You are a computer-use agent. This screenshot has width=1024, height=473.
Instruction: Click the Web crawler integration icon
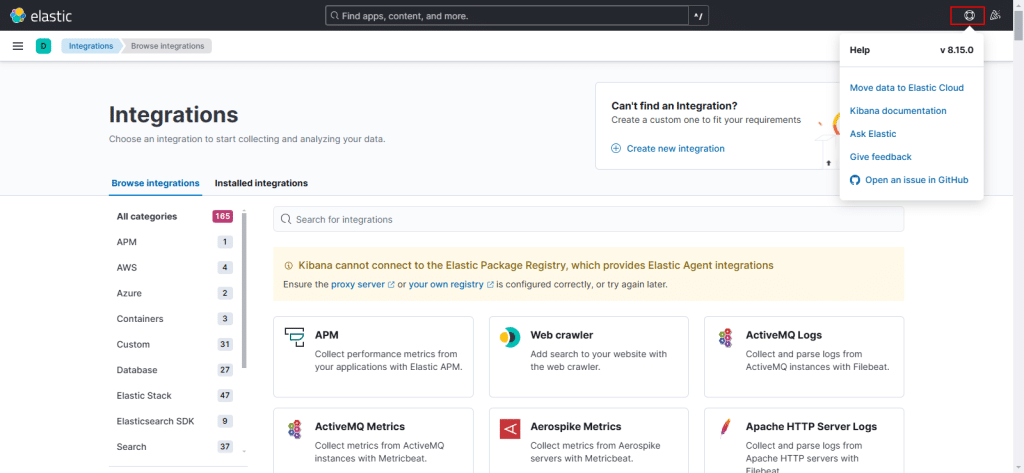pyautogui.click(x=510, y=337)
